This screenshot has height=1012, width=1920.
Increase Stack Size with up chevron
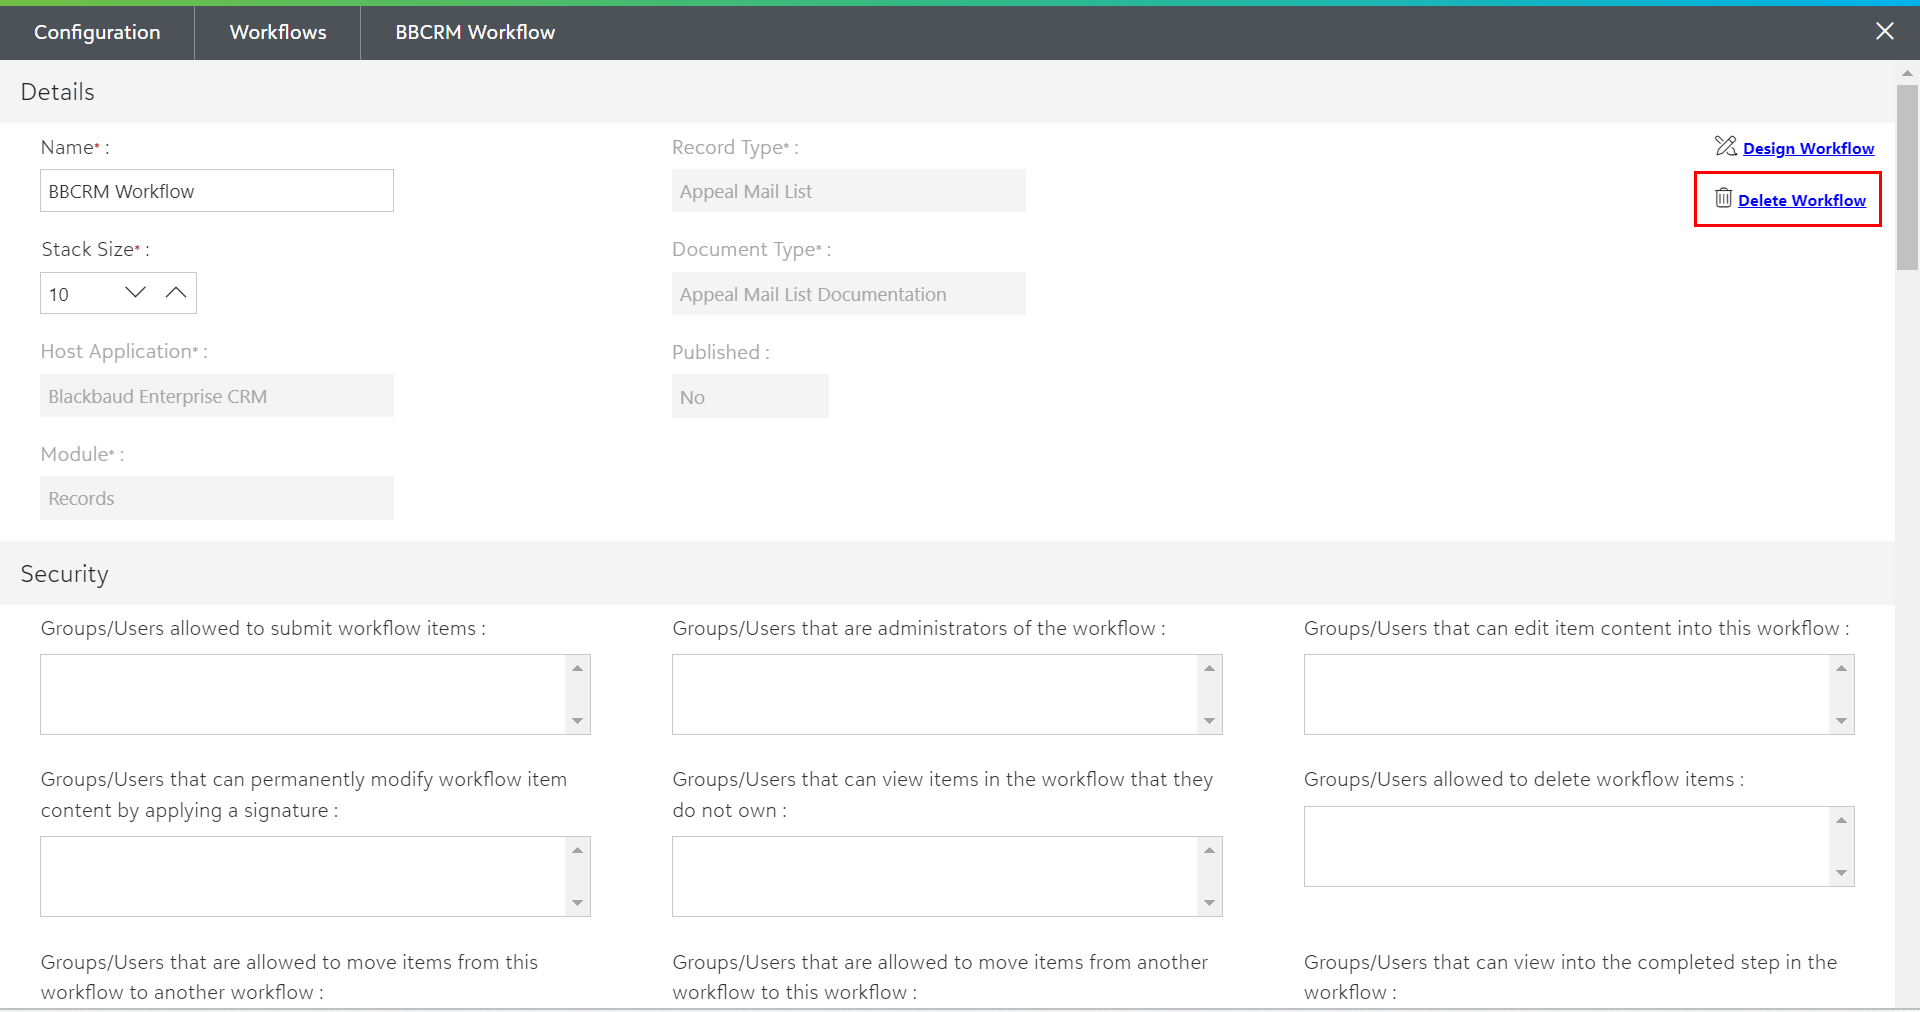176,292
